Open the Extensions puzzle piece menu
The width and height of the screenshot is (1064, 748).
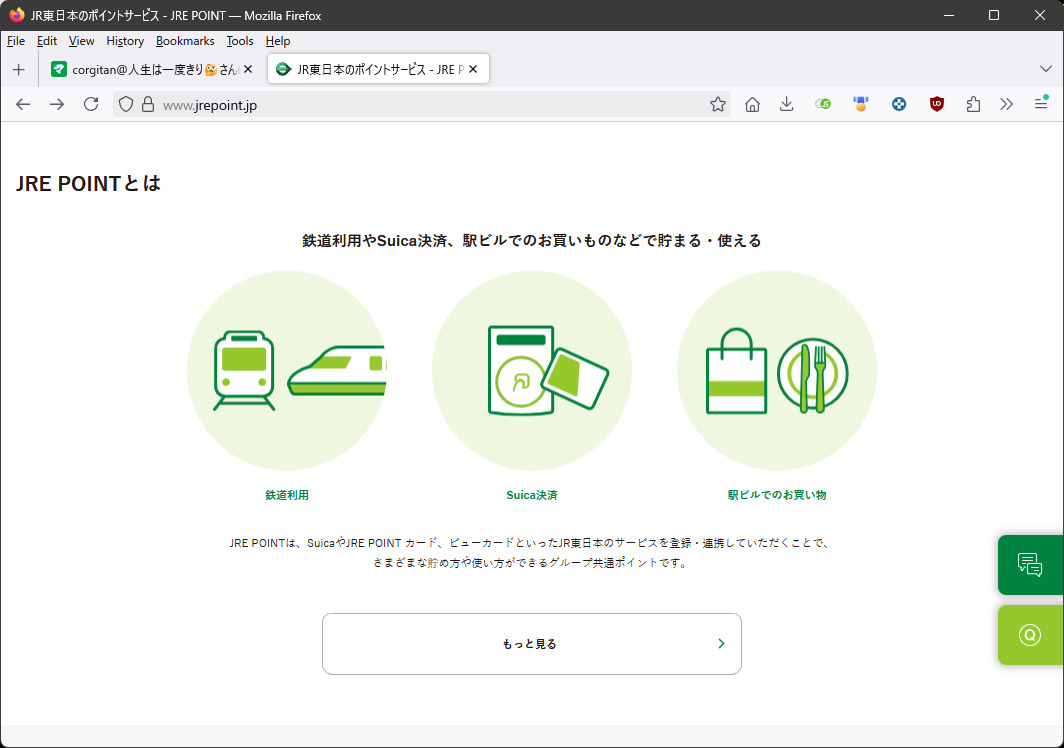[x=973, y=104]
